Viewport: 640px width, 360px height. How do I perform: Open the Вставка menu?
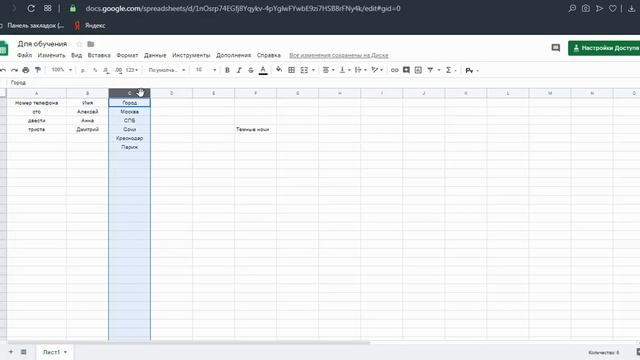point(99,55)
